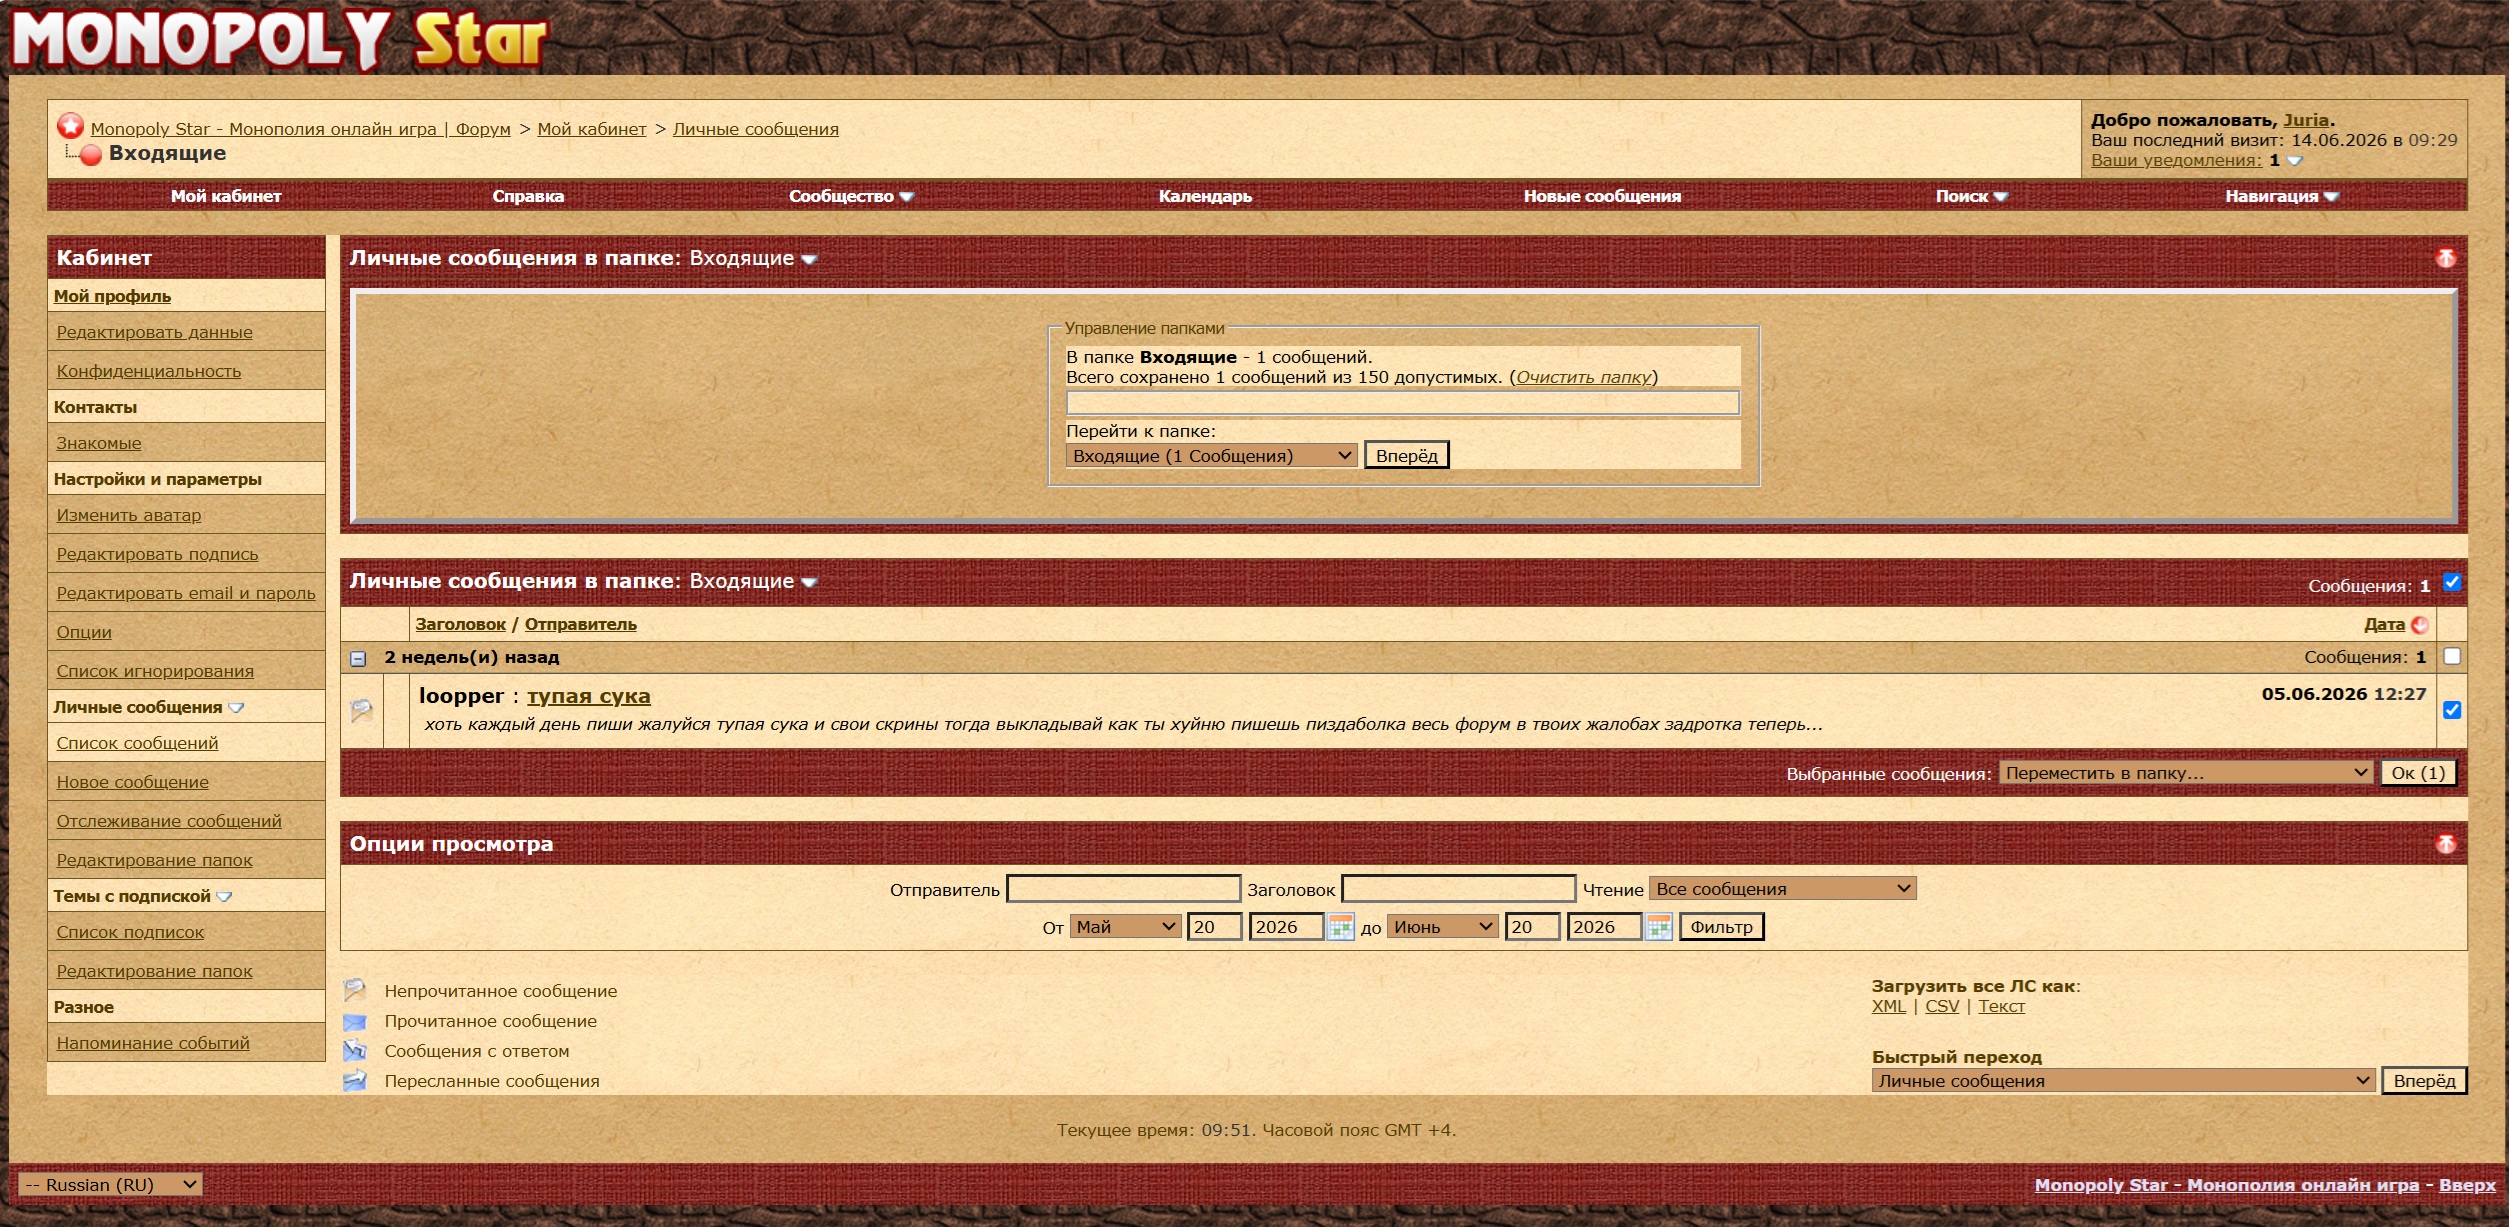Click the 'Очистить папку' link
2509x1227 pixels.
[x=1584, y=377]
